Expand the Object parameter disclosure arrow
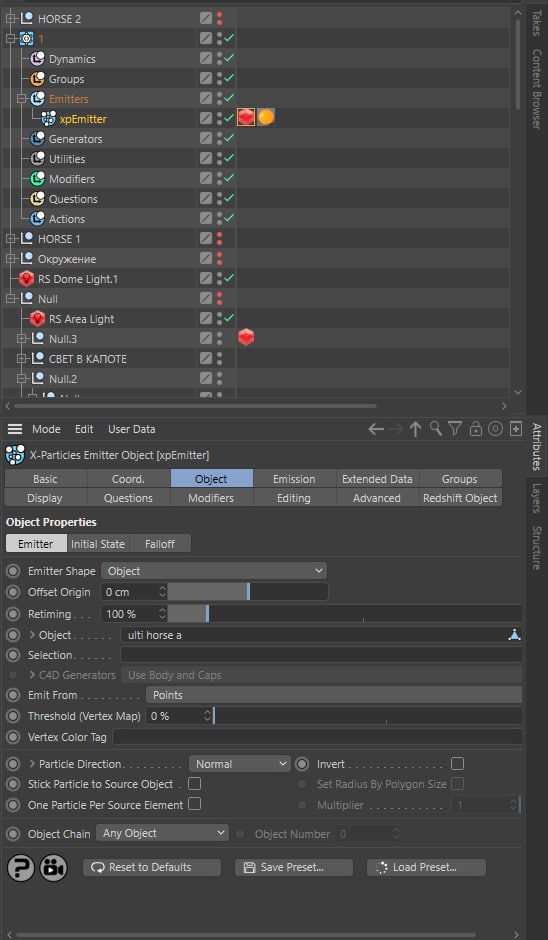Viewport: 548px width, 940px height. [32, 635]
